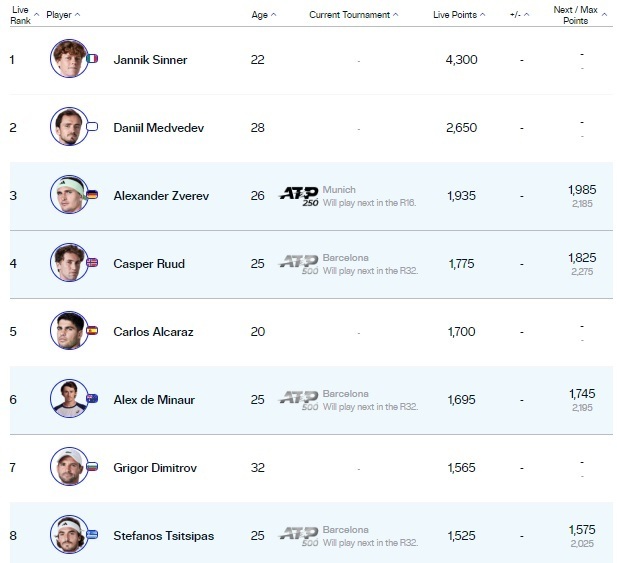Screen dimensions: 617x563
Task: Click the Spanish flag beside Carlos Alcaraz
Action: [x=92, y=331]
